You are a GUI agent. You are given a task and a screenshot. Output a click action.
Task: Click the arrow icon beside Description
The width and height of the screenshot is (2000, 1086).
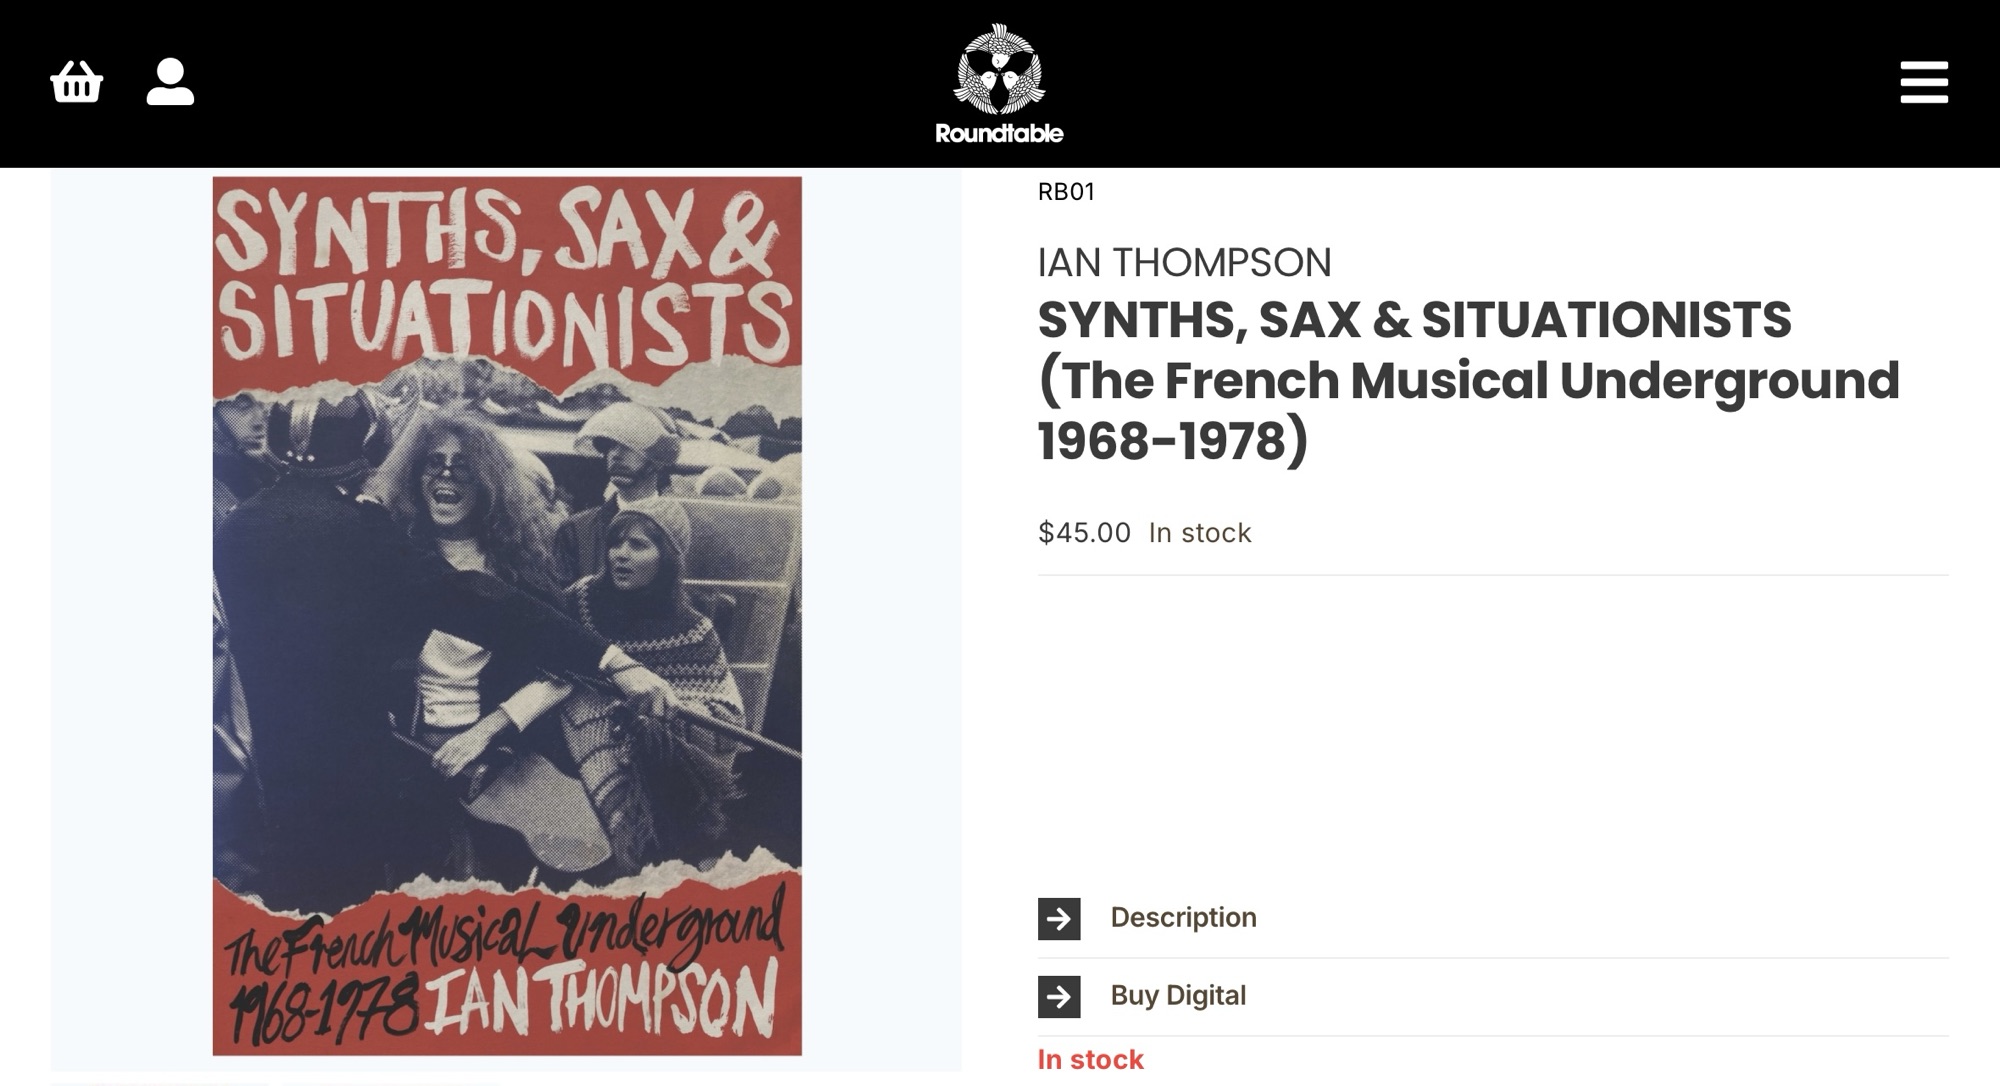(x=1059, y=918)
